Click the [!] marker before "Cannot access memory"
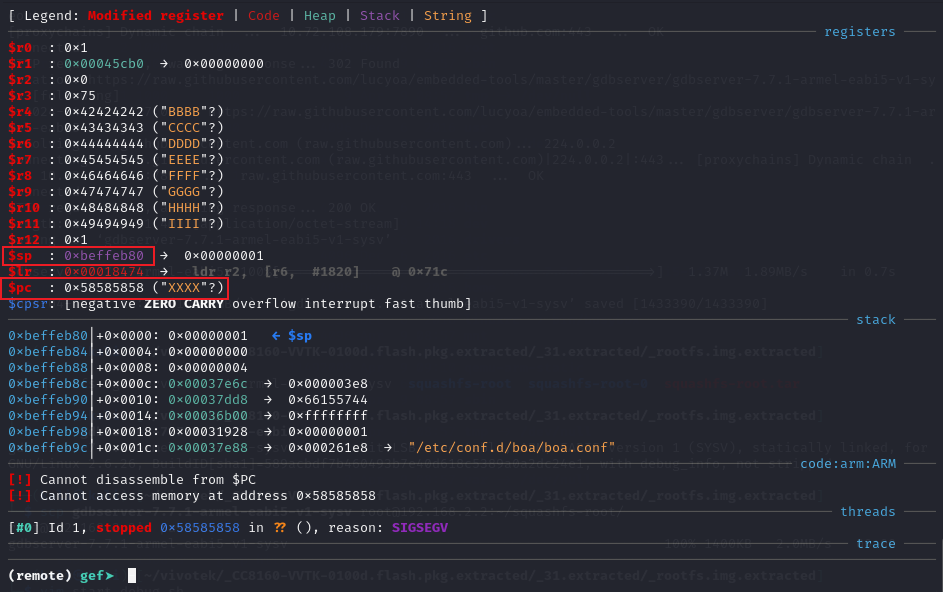 [x=19, y=495]
